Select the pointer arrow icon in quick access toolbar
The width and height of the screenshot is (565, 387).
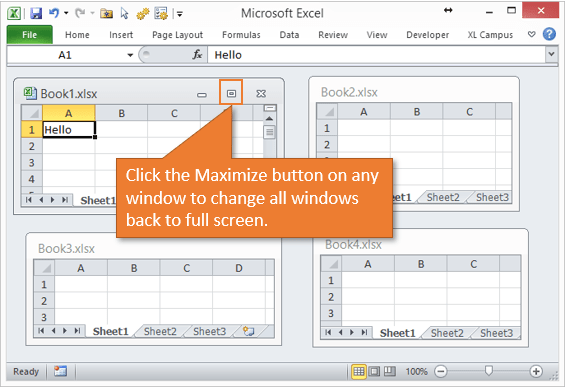point(125,14)
